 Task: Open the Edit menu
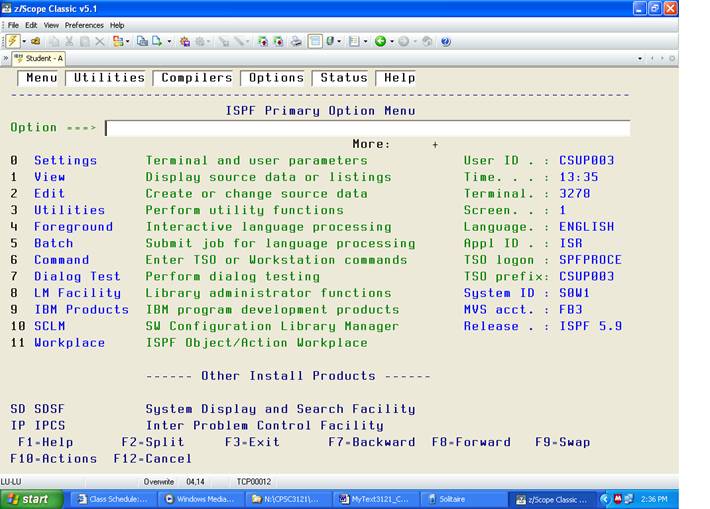(x=31, y=25)
